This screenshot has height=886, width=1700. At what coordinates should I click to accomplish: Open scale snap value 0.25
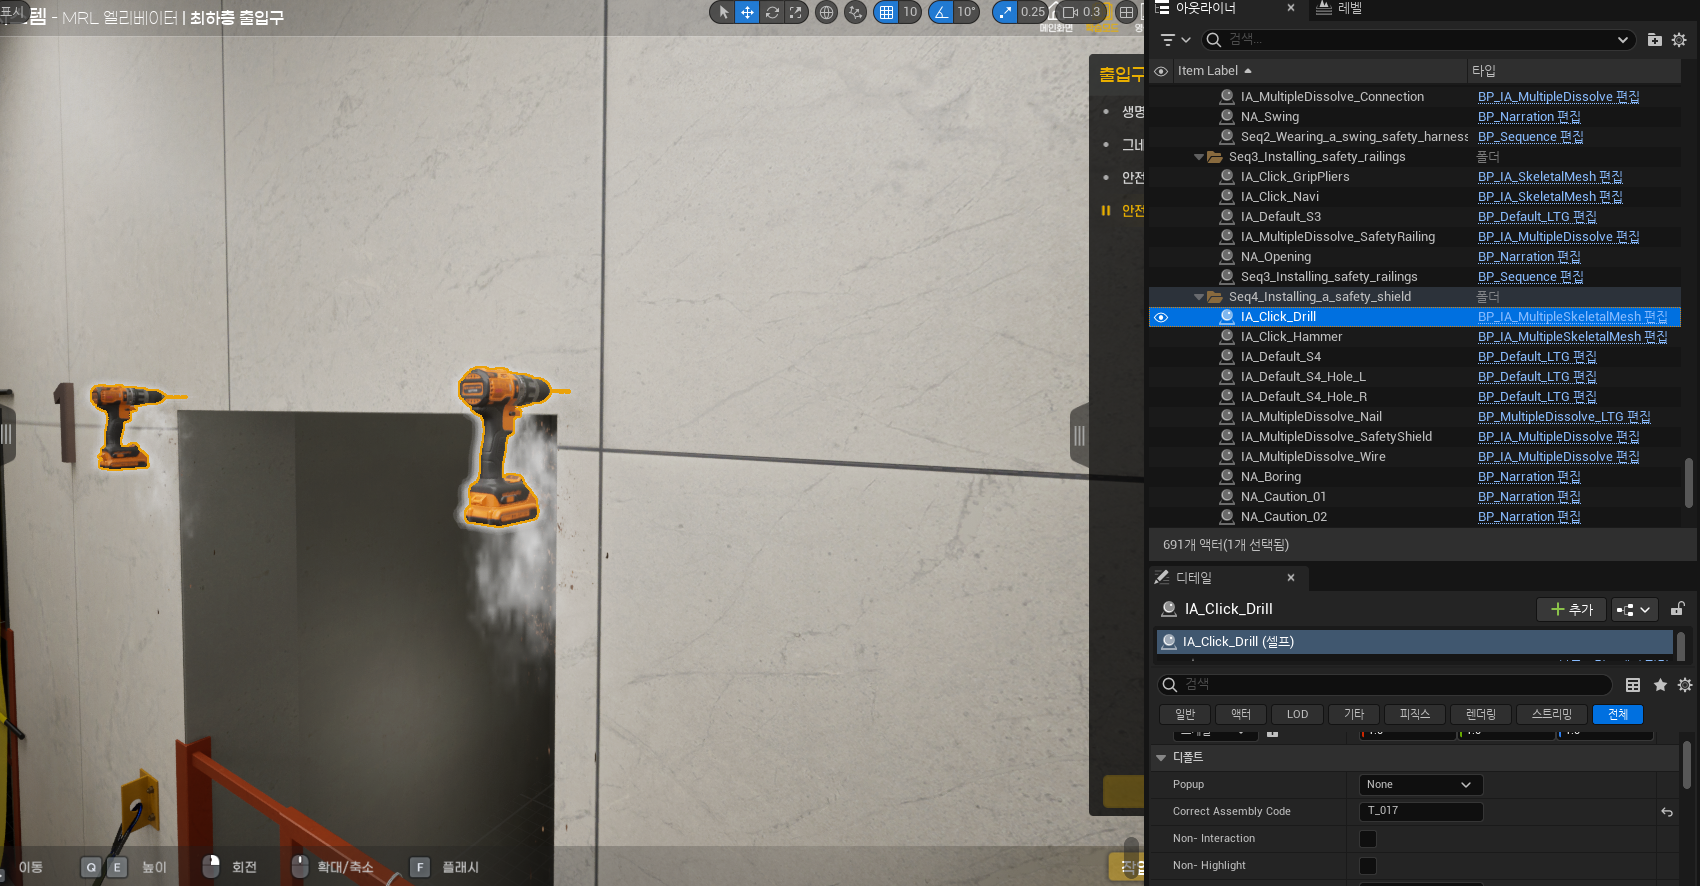1032,12
